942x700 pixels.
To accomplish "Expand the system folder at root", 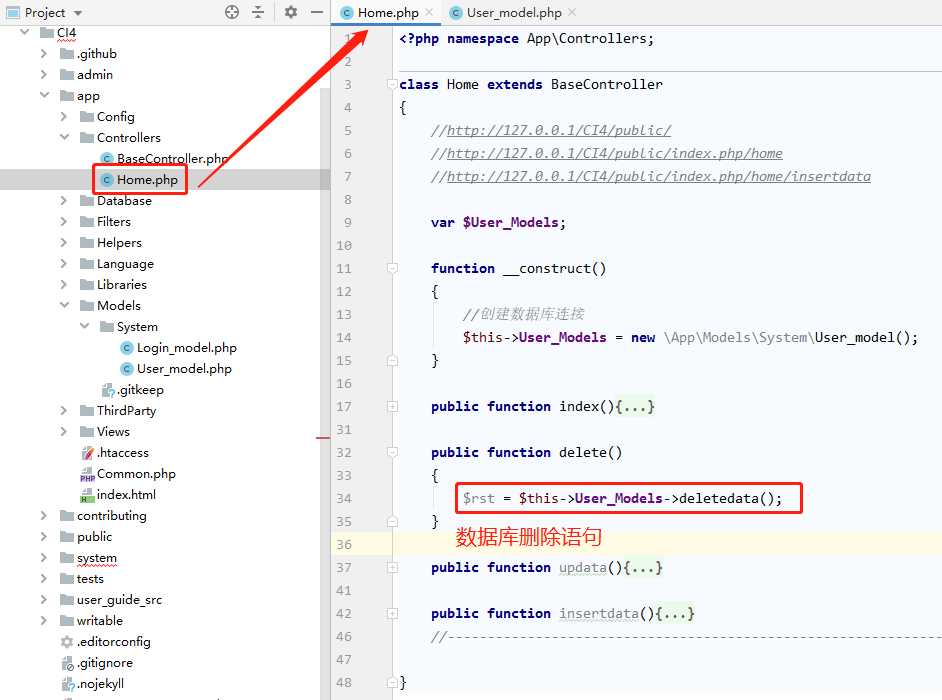I will tap(44, 558).
